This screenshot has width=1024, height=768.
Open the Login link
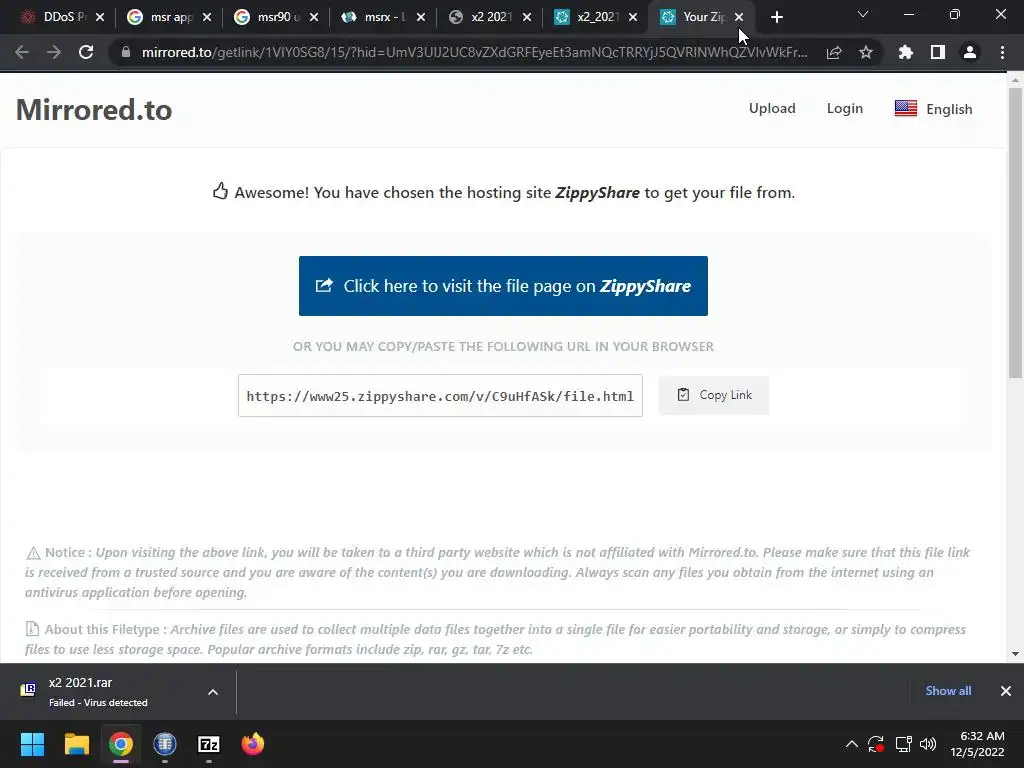click(x=844, y=108)
